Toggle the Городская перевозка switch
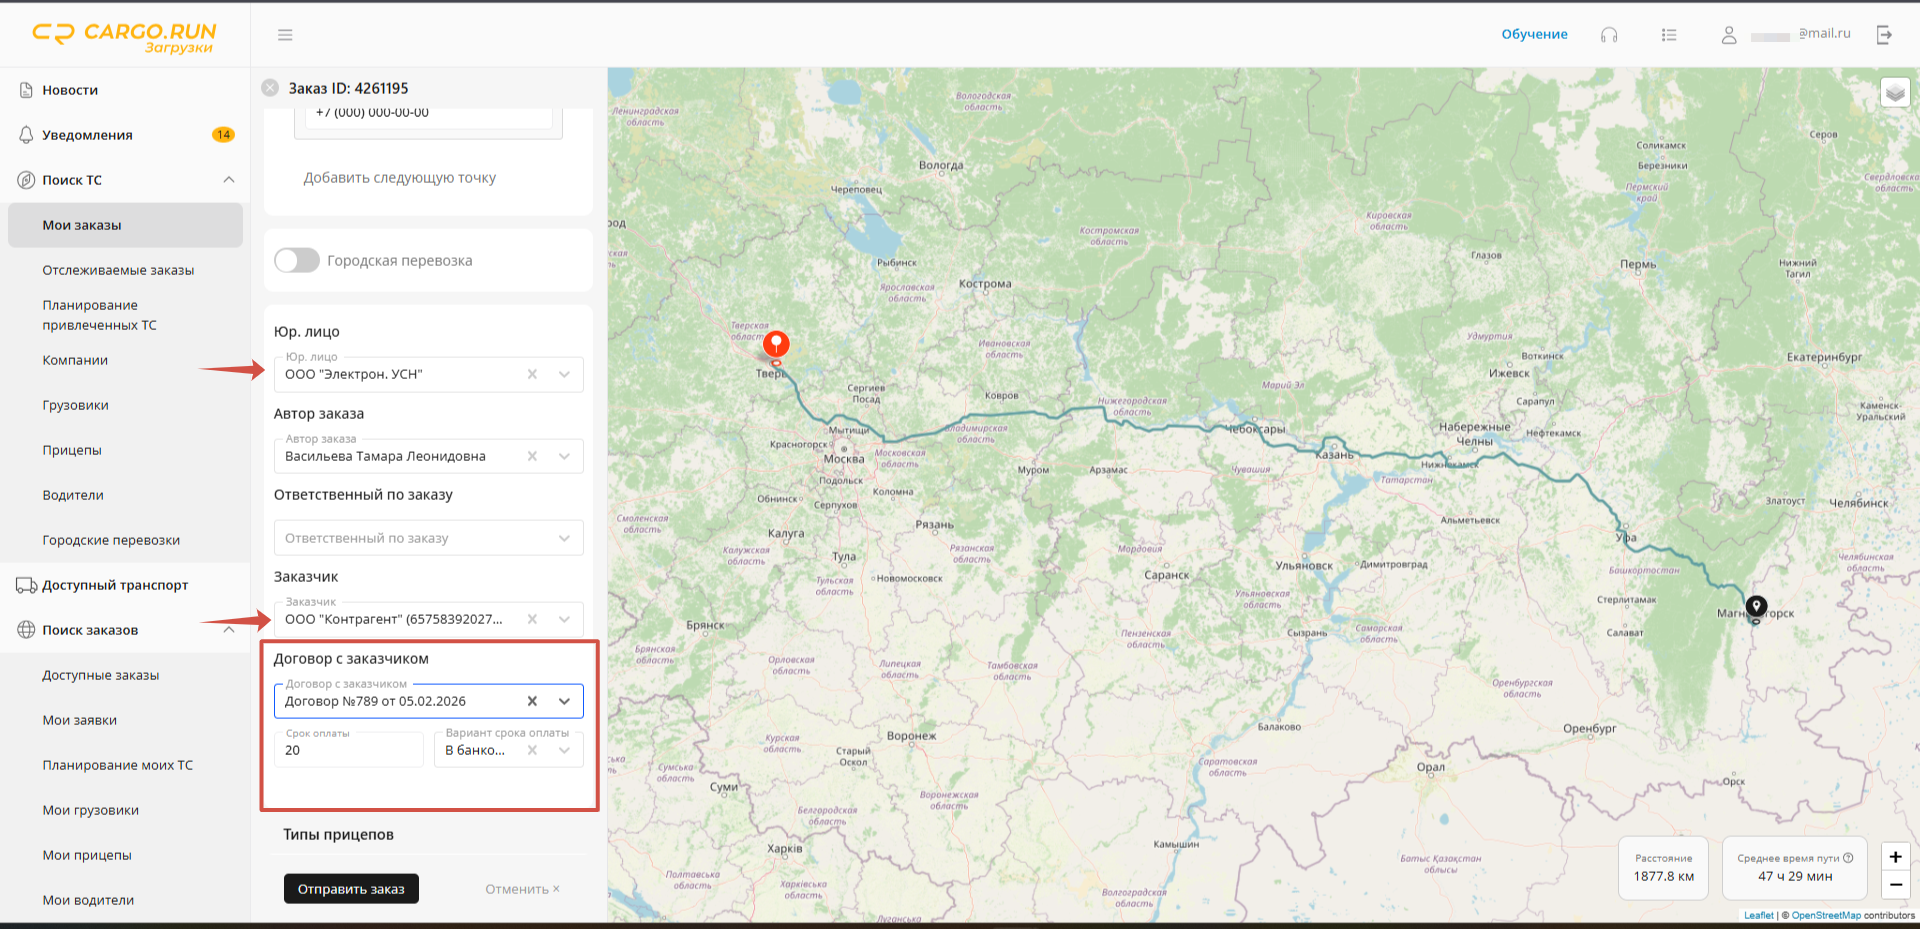Image resolution: width=1920 pixels, height=929 pixels. [x=297, y=260]
